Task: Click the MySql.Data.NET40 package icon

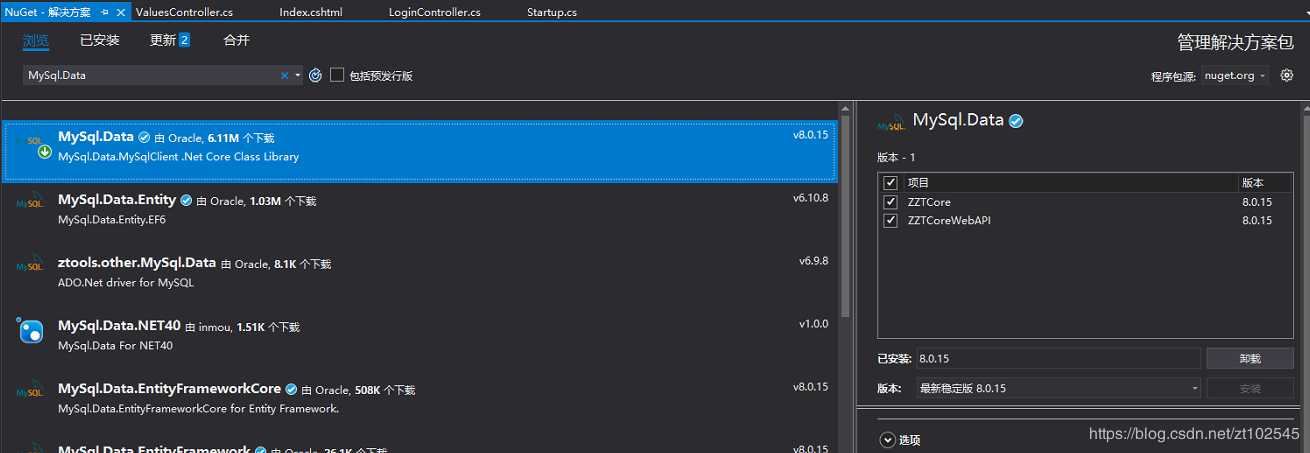Action: click(x=30, y=331)
